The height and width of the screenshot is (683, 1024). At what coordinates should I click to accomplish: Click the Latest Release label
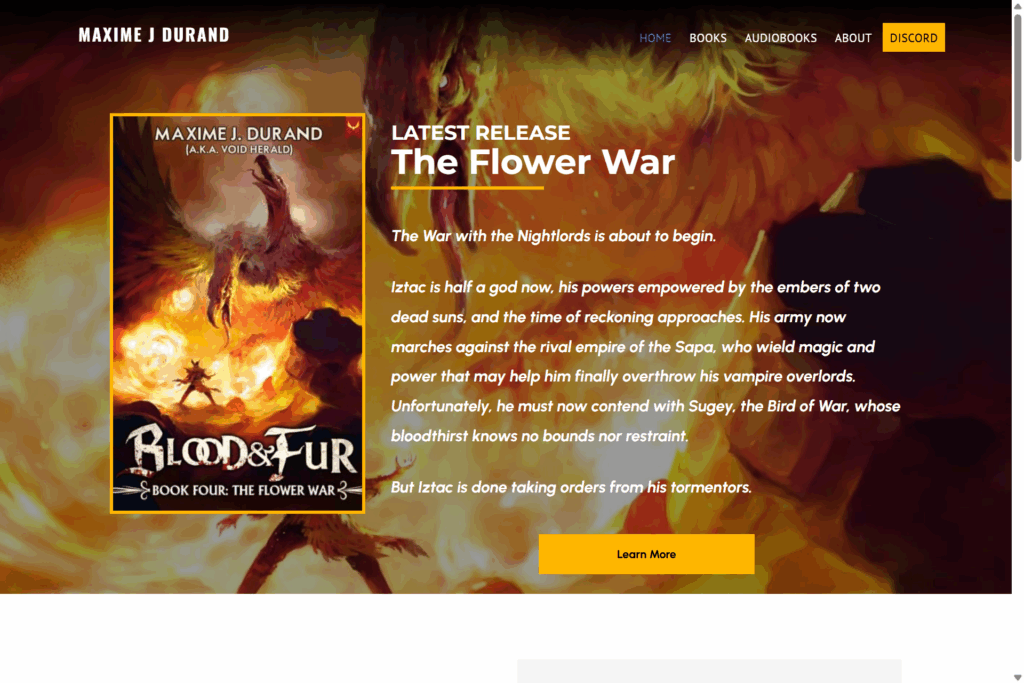tap(481, 133)
